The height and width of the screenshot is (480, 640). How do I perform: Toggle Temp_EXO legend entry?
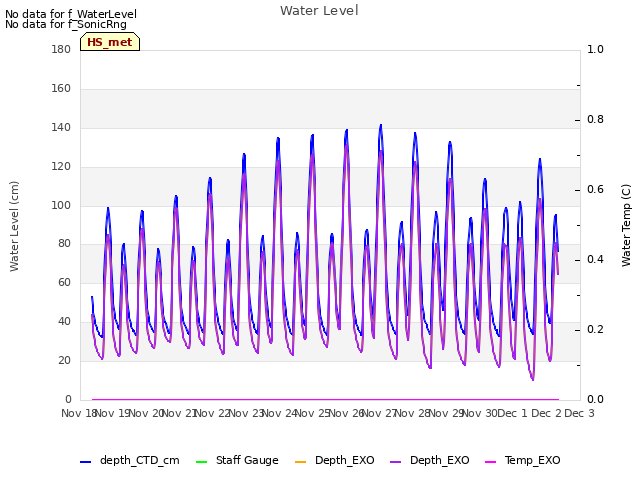[x=522, y=460]
